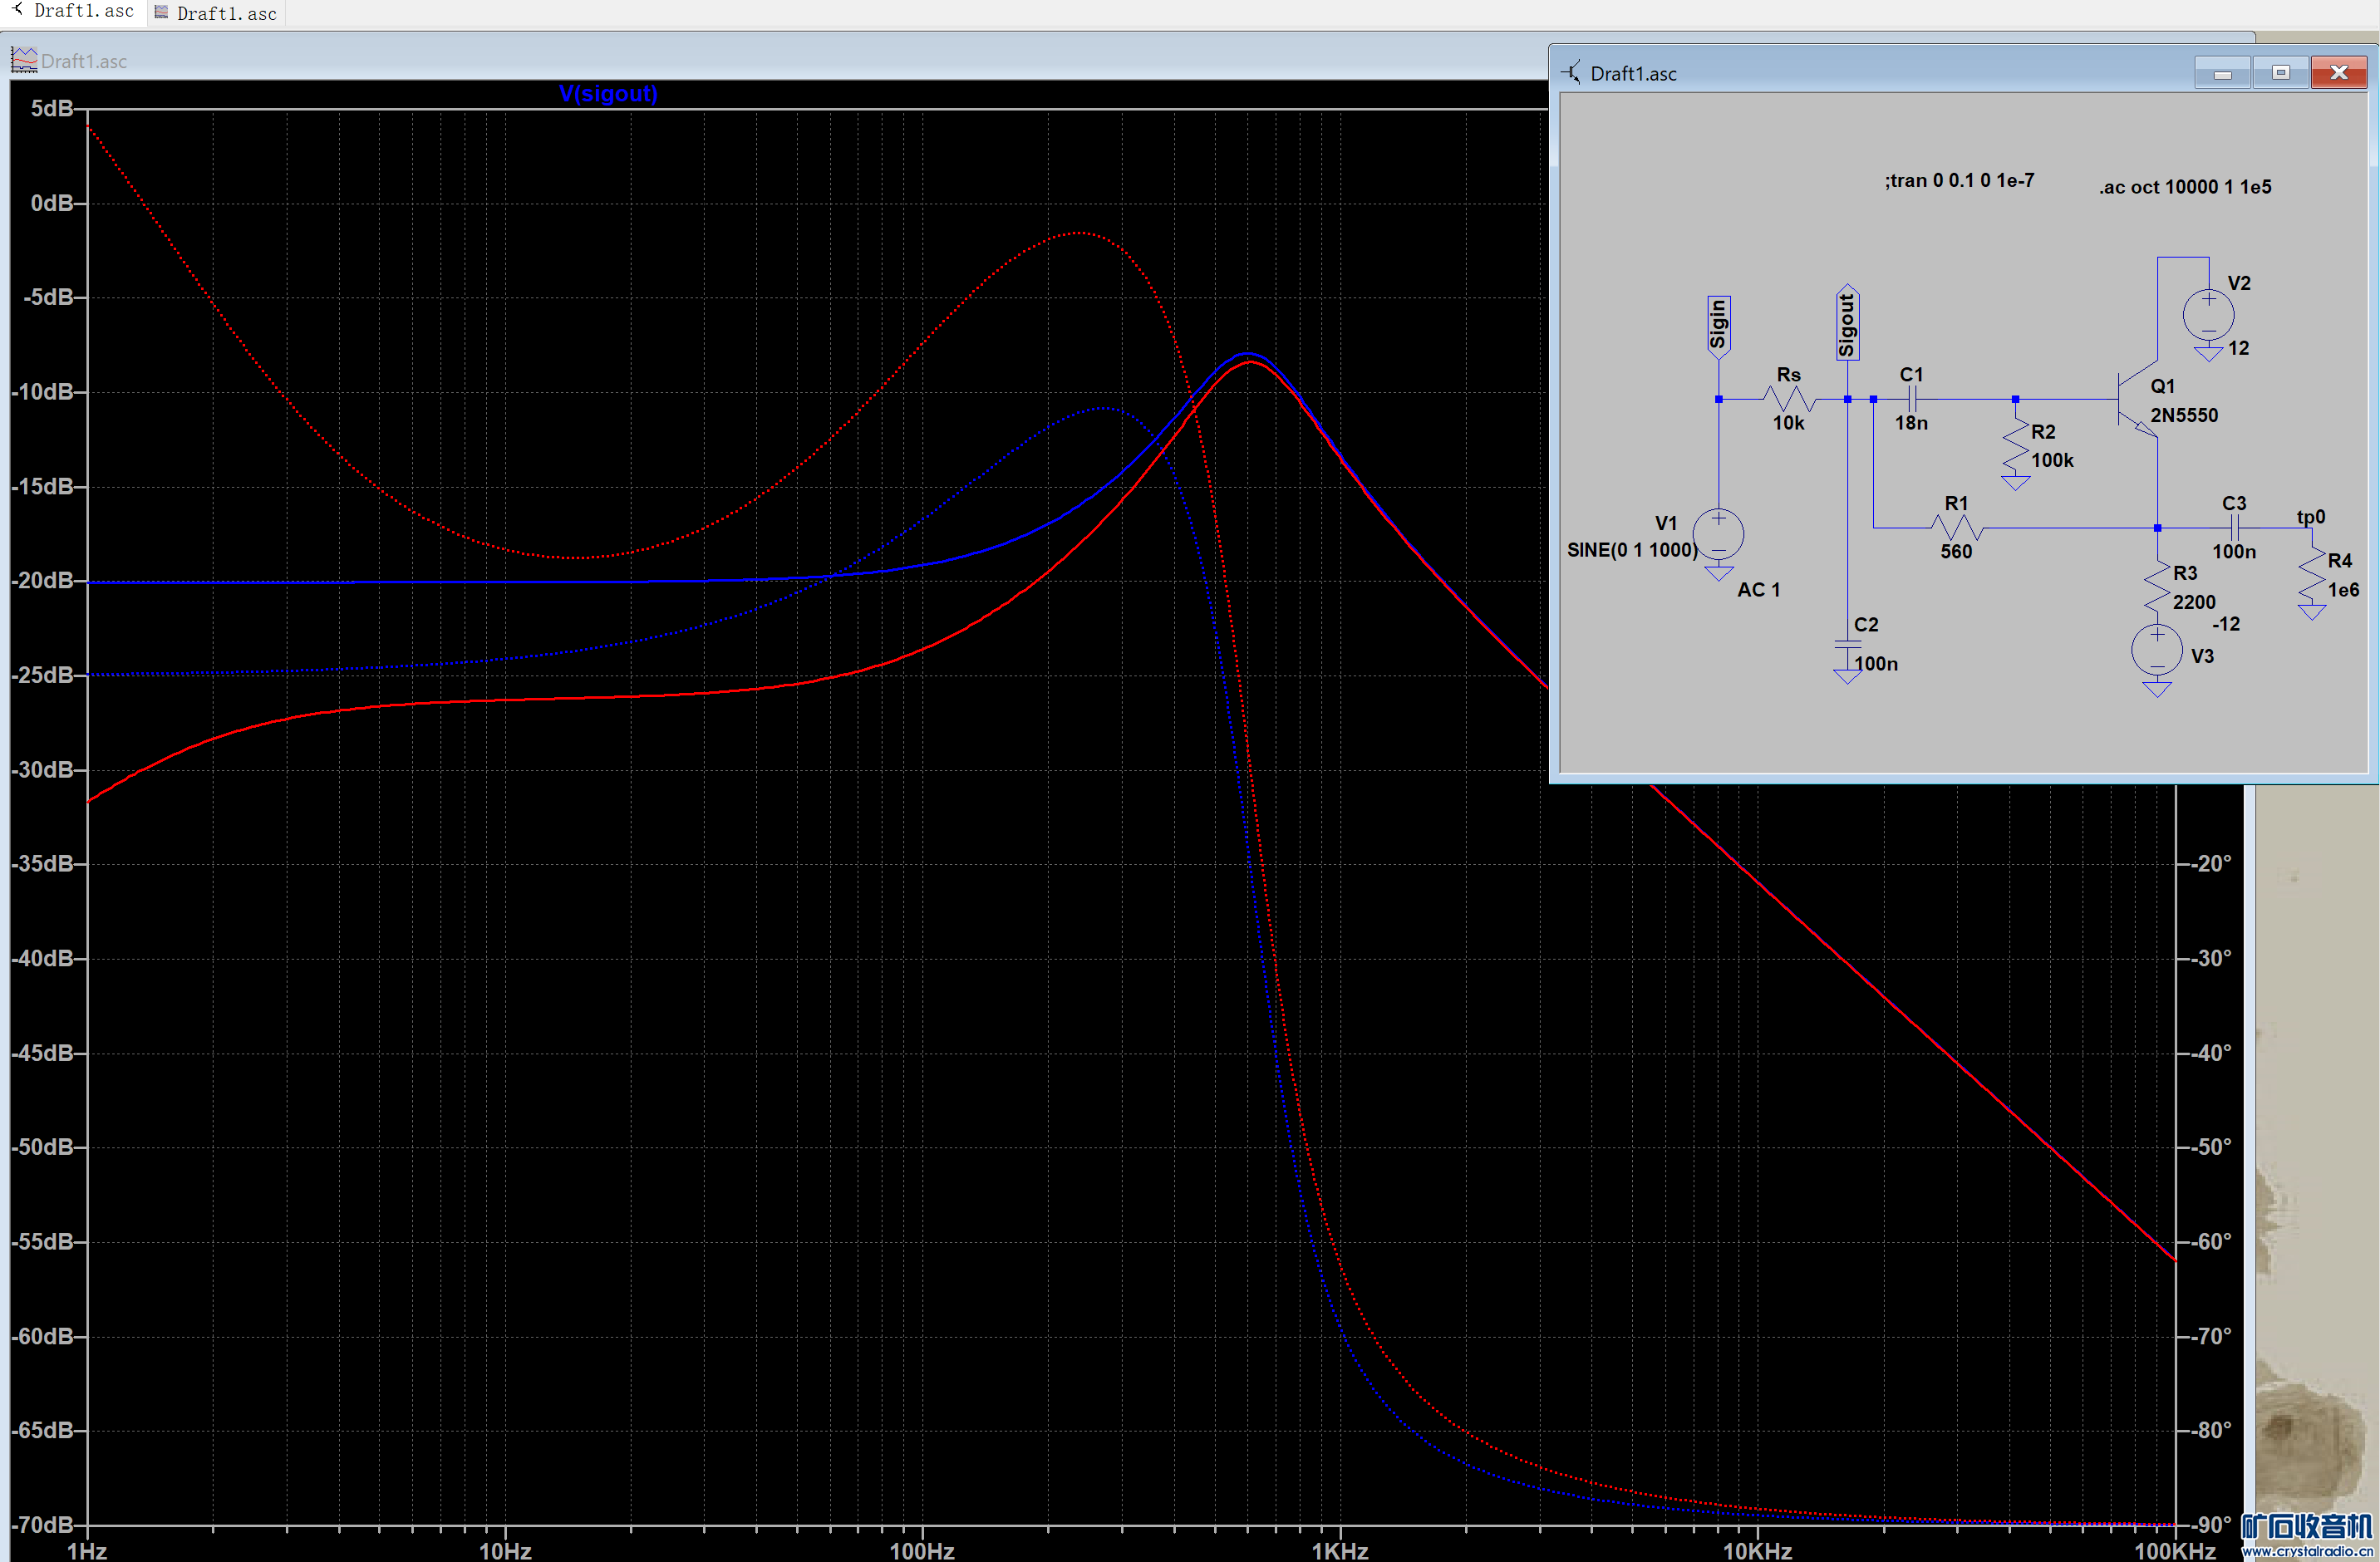Click the 10k value of Rs
The width and height of the screenshot is (2380, 1562).
click(x=1788, y=423)
